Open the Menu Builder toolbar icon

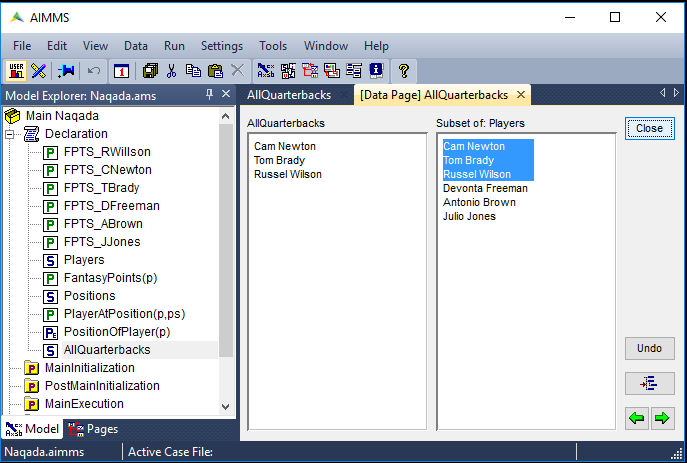354,71
